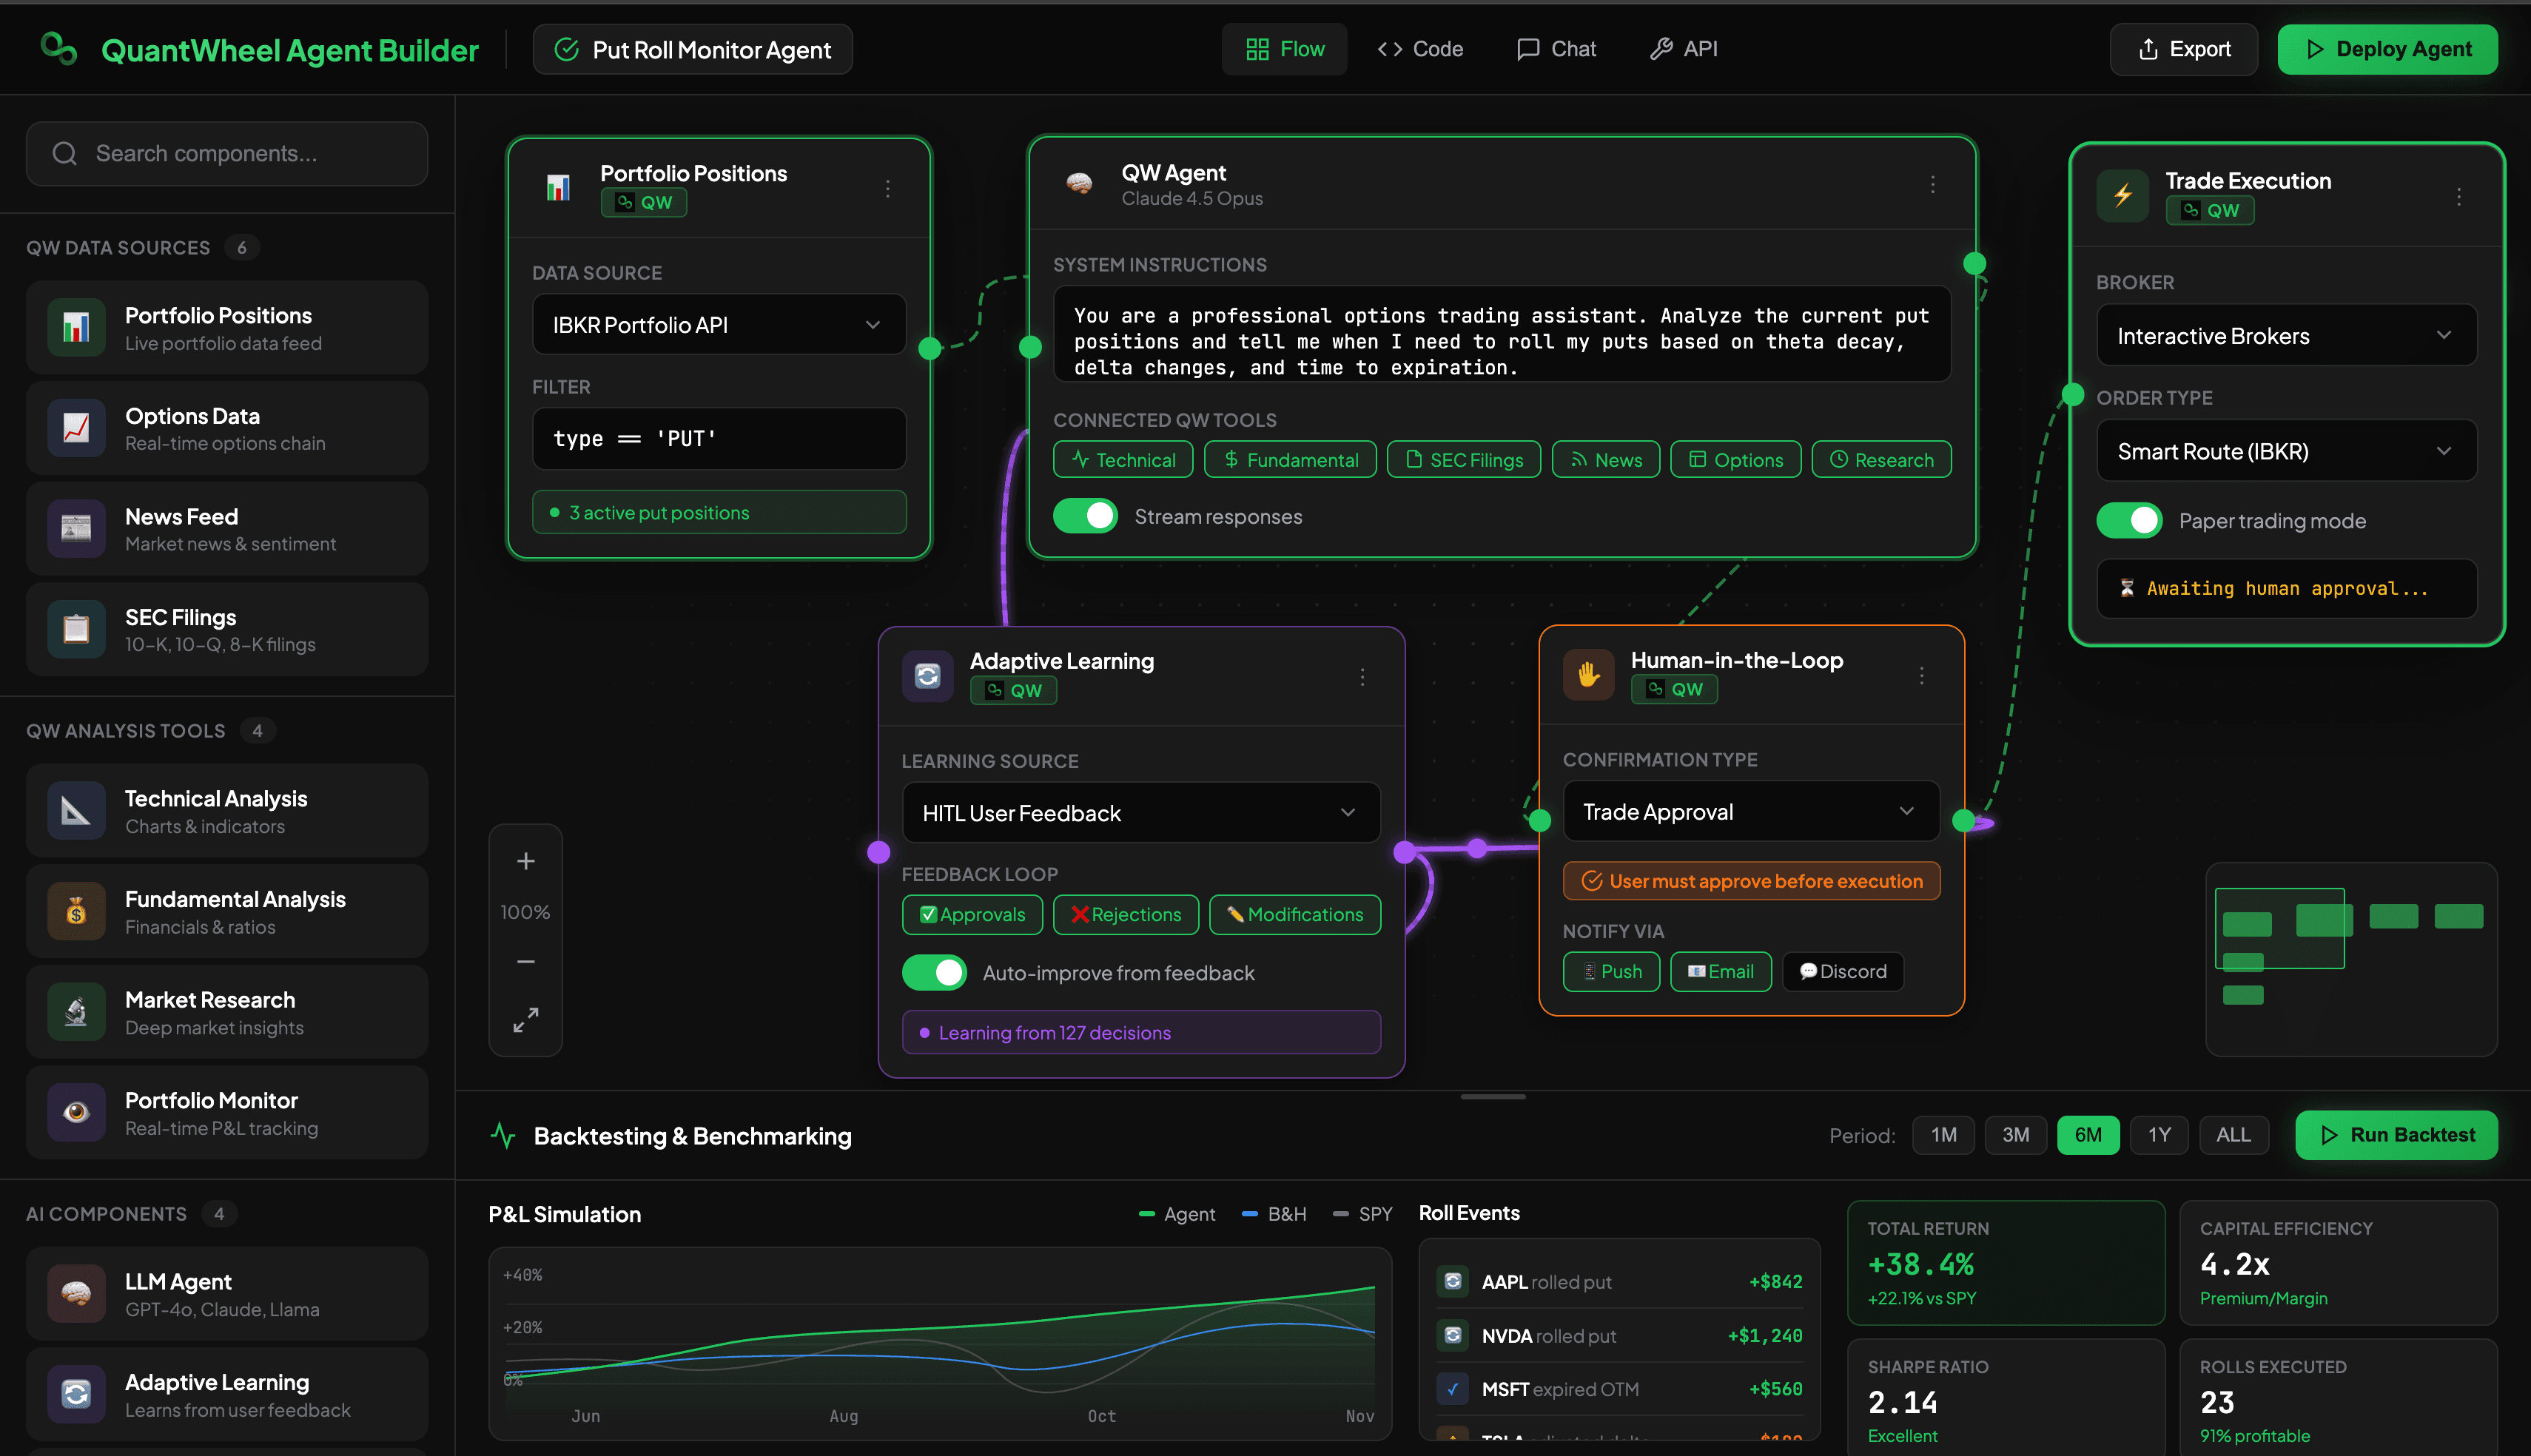The height and width of the screenshot is (1456, 2531).
Task: Click the Trade Execution lightning bolt icon
Action: click(2122, 195)
